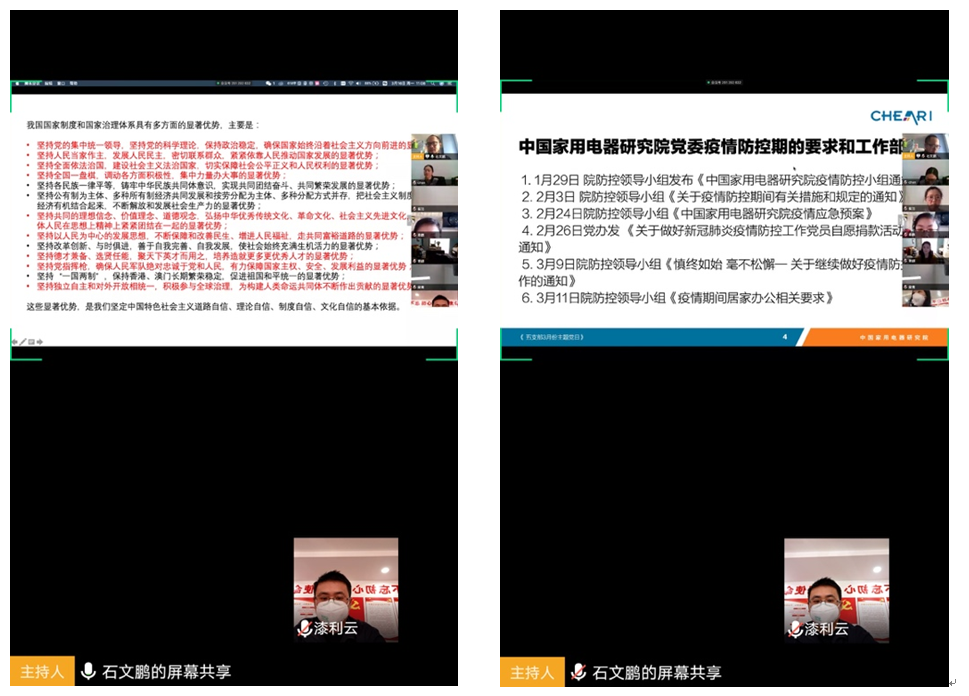Click the closing line starting 这些显著优势

click(x=214, y=307)
